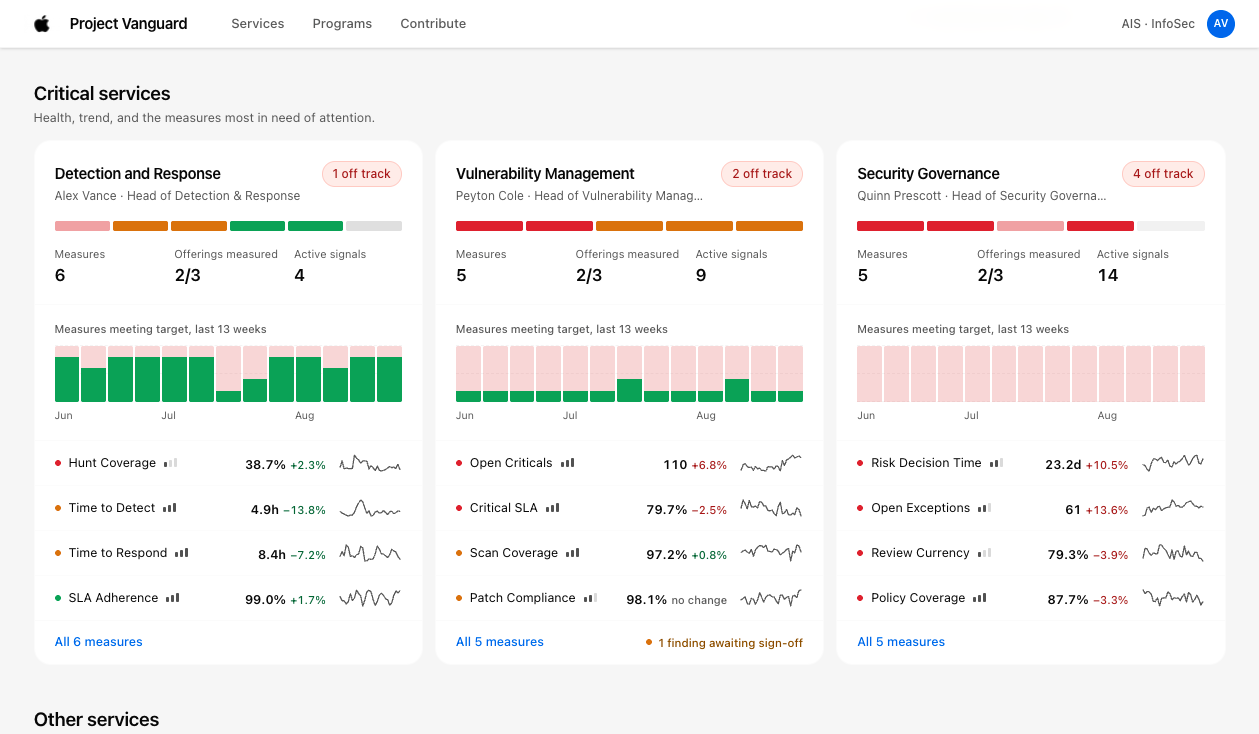Click AIS · InfoSec account label
Screen dimensions: 1259x734
[1158, 24]
